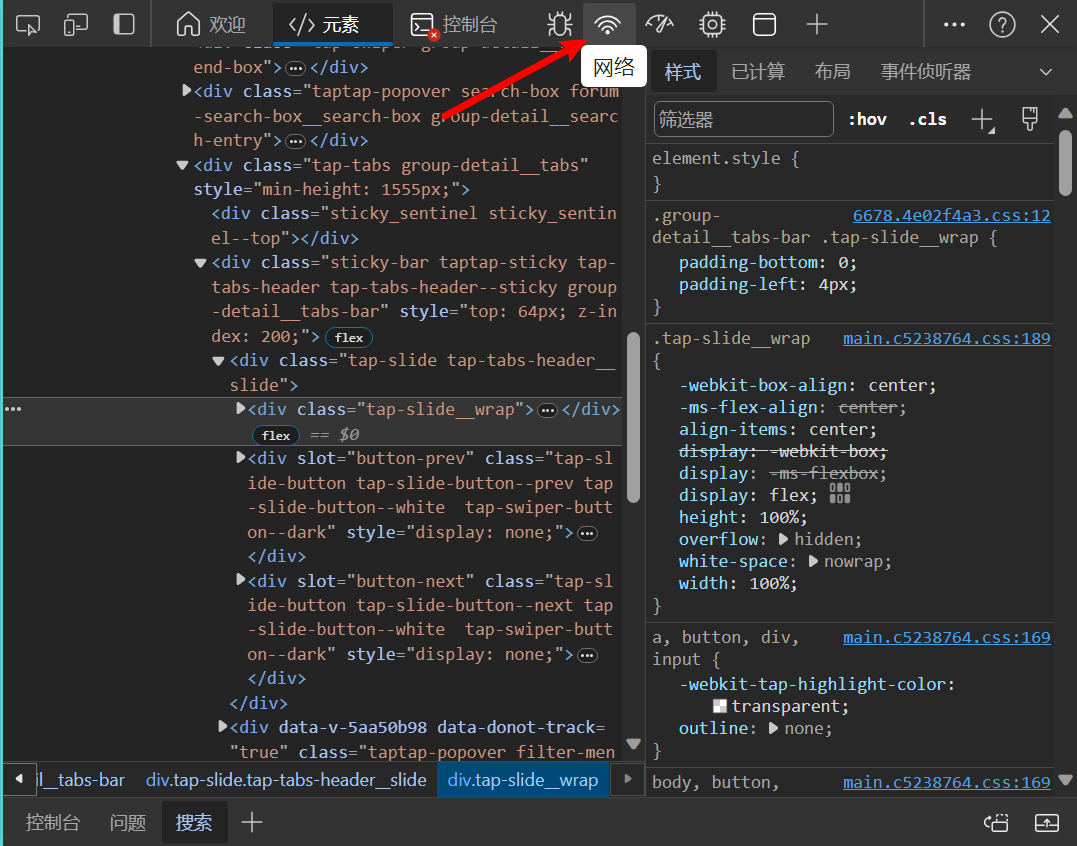Toggle device emulation icon
The height and width of the screenshot is (846, 1077).
(76, 25)
